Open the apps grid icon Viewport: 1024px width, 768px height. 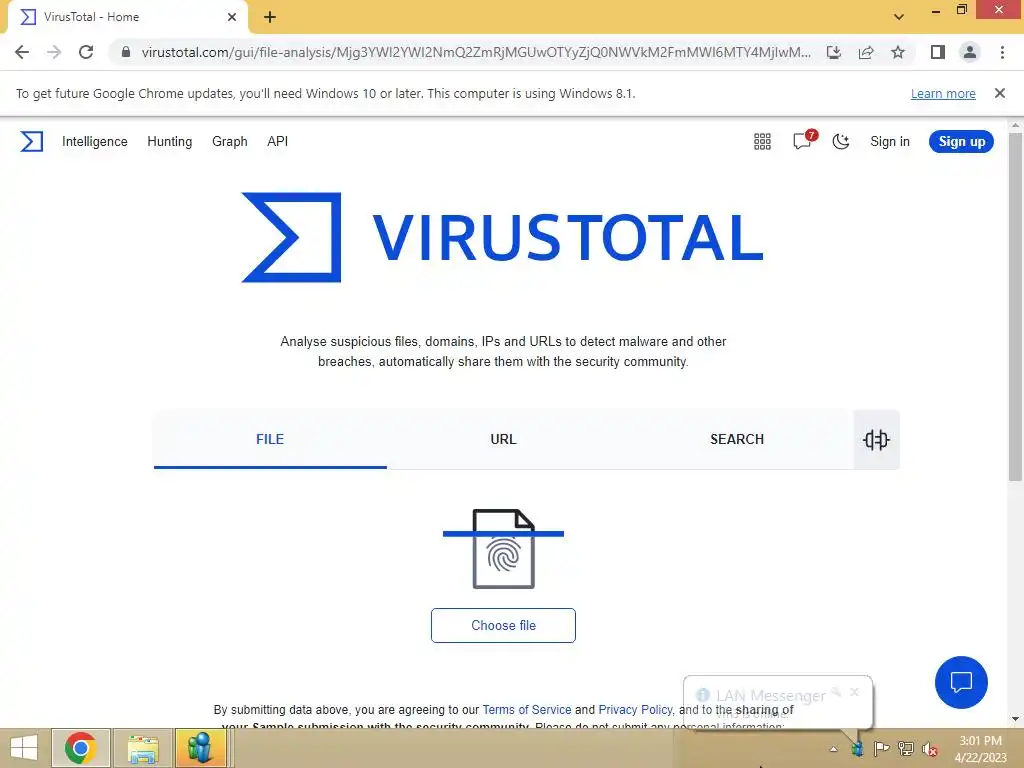click(x=762, y=142)
